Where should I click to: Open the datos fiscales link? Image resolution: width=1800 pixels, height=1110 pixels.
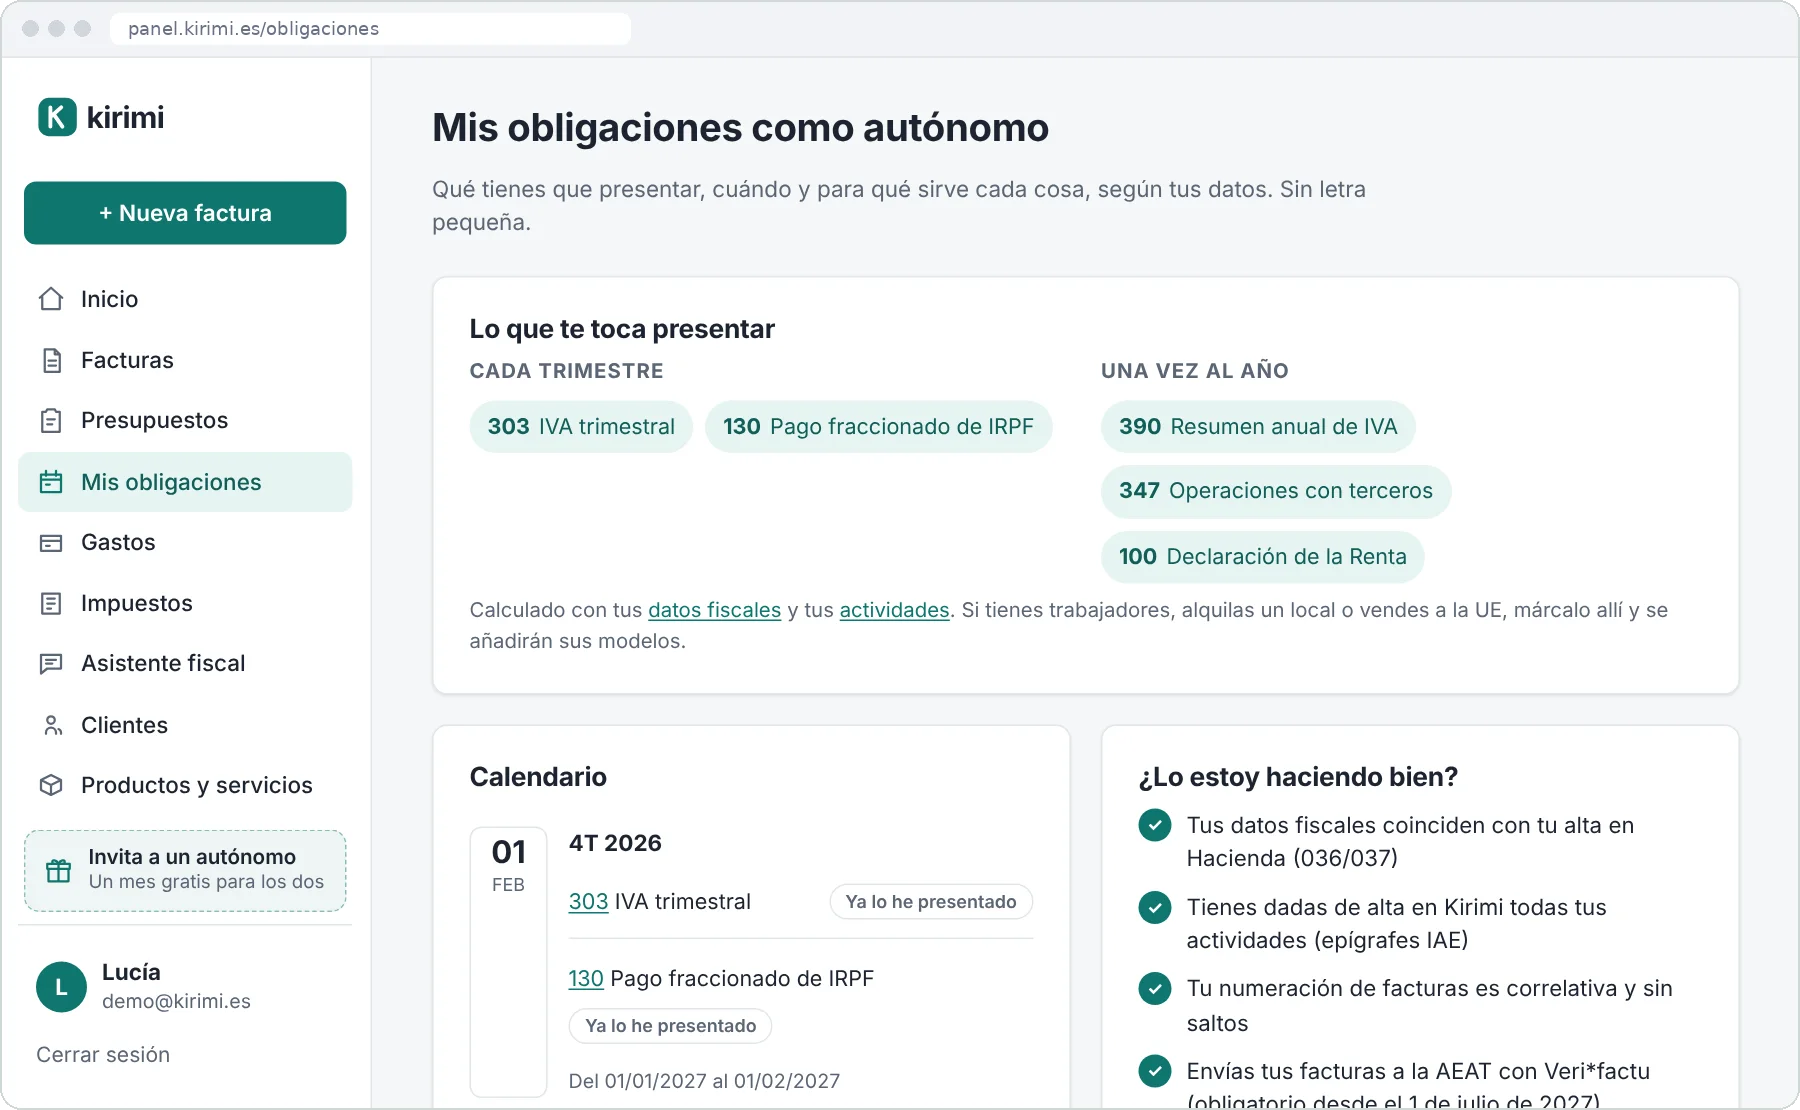[714, 610]
